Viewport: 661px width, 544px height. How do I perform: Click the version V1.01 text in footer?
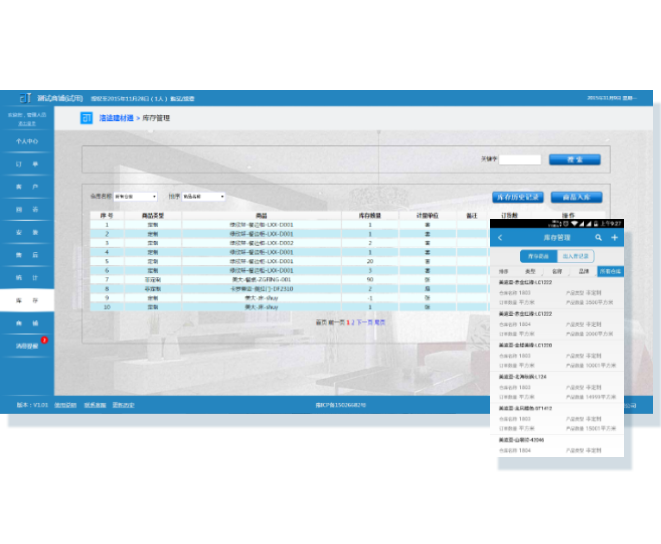[x=32, y=405]
